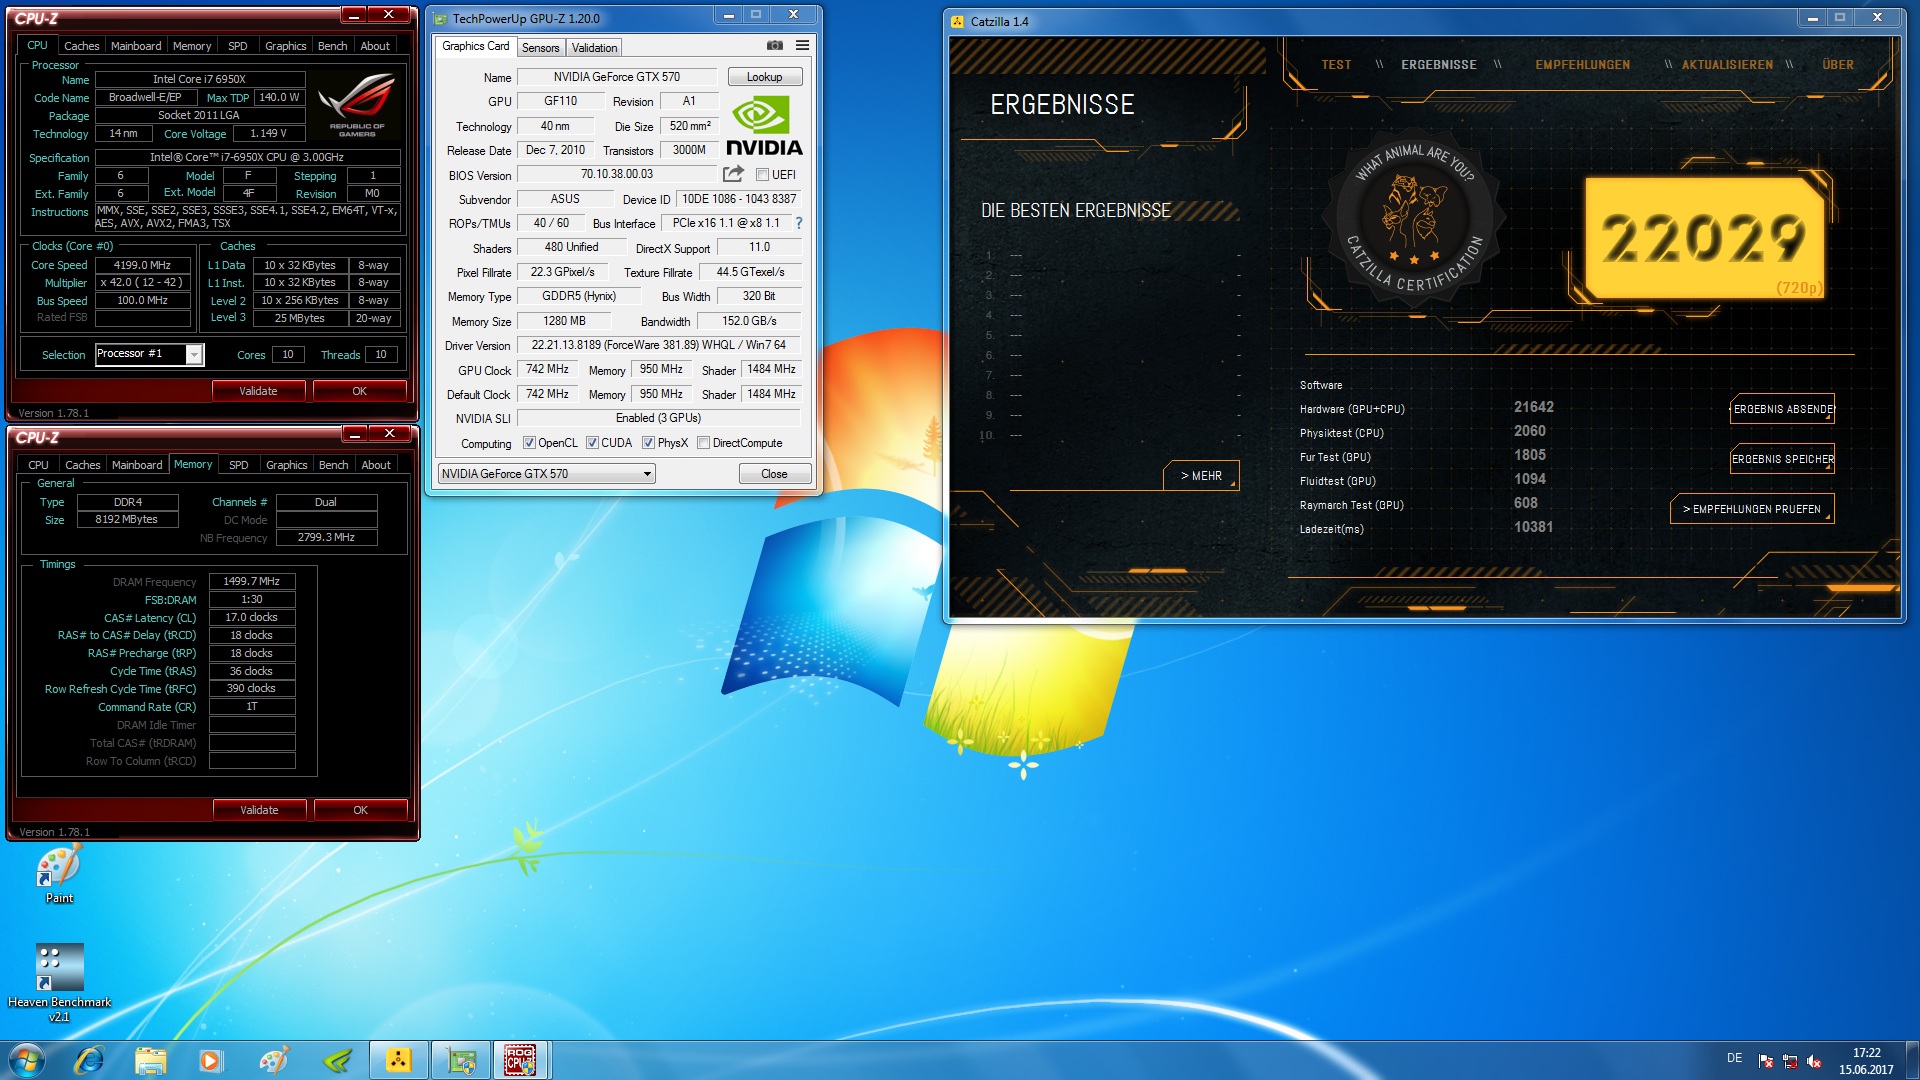This screenshot has width=1920, height=1080.
Task: Click OK in upper CPU-Z window
Action: pyautogui.click(x=359, y=391)
